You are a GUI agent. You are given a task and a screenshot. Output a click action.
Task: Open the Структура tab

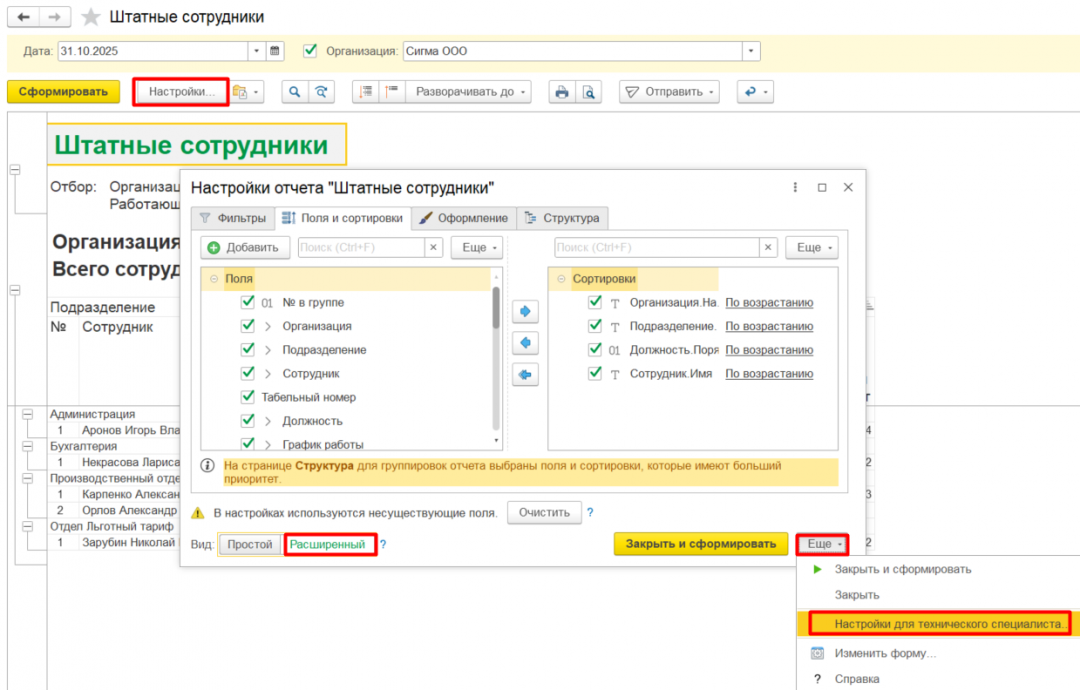[562, 218]
